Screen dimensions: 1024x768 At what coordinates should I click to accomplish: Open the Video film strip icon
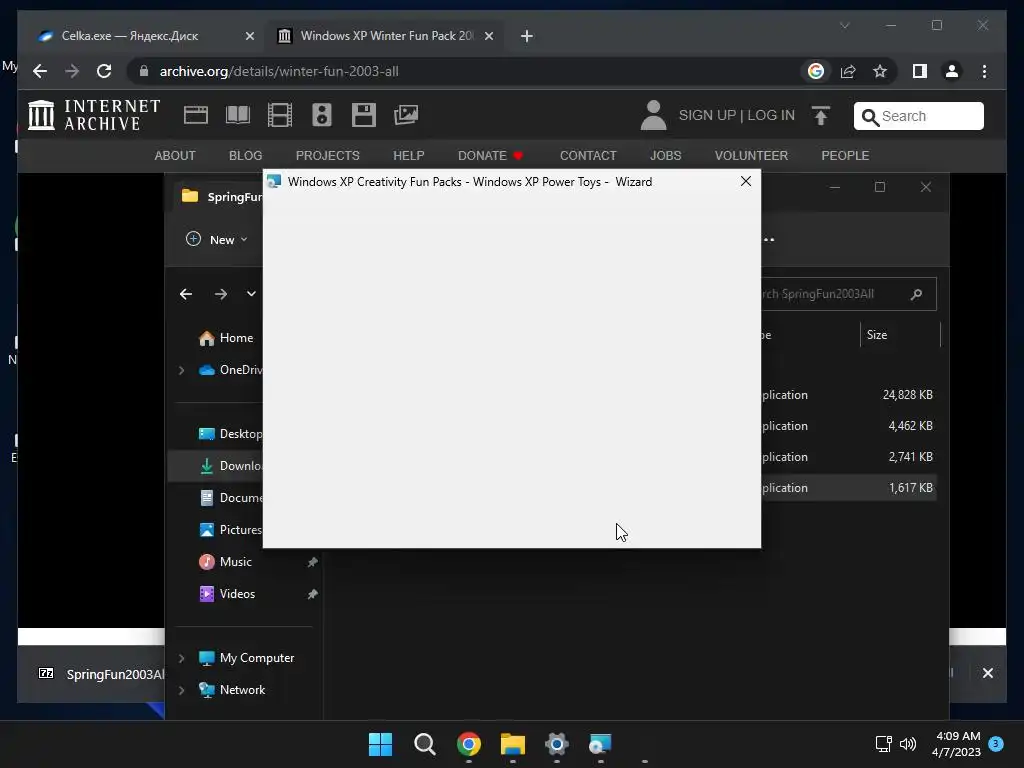[x=280, y=115]
